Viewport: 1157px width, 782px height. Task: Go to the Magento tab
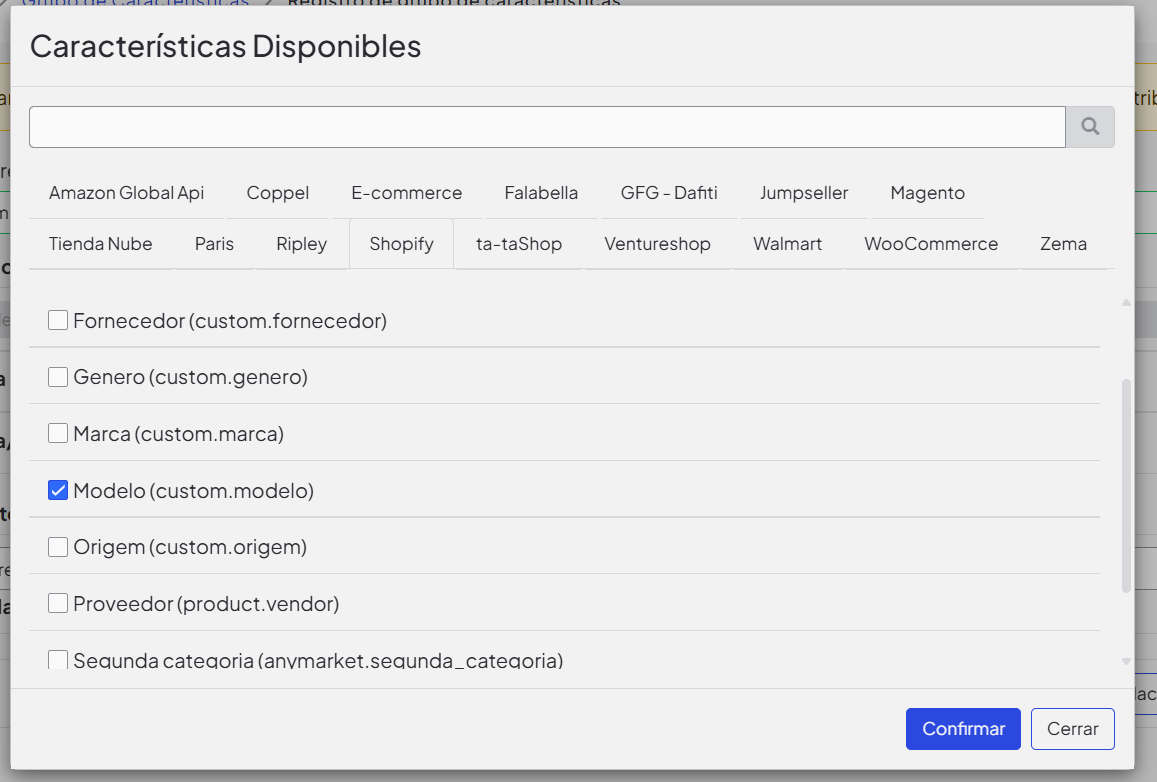[x=927, y=193]
